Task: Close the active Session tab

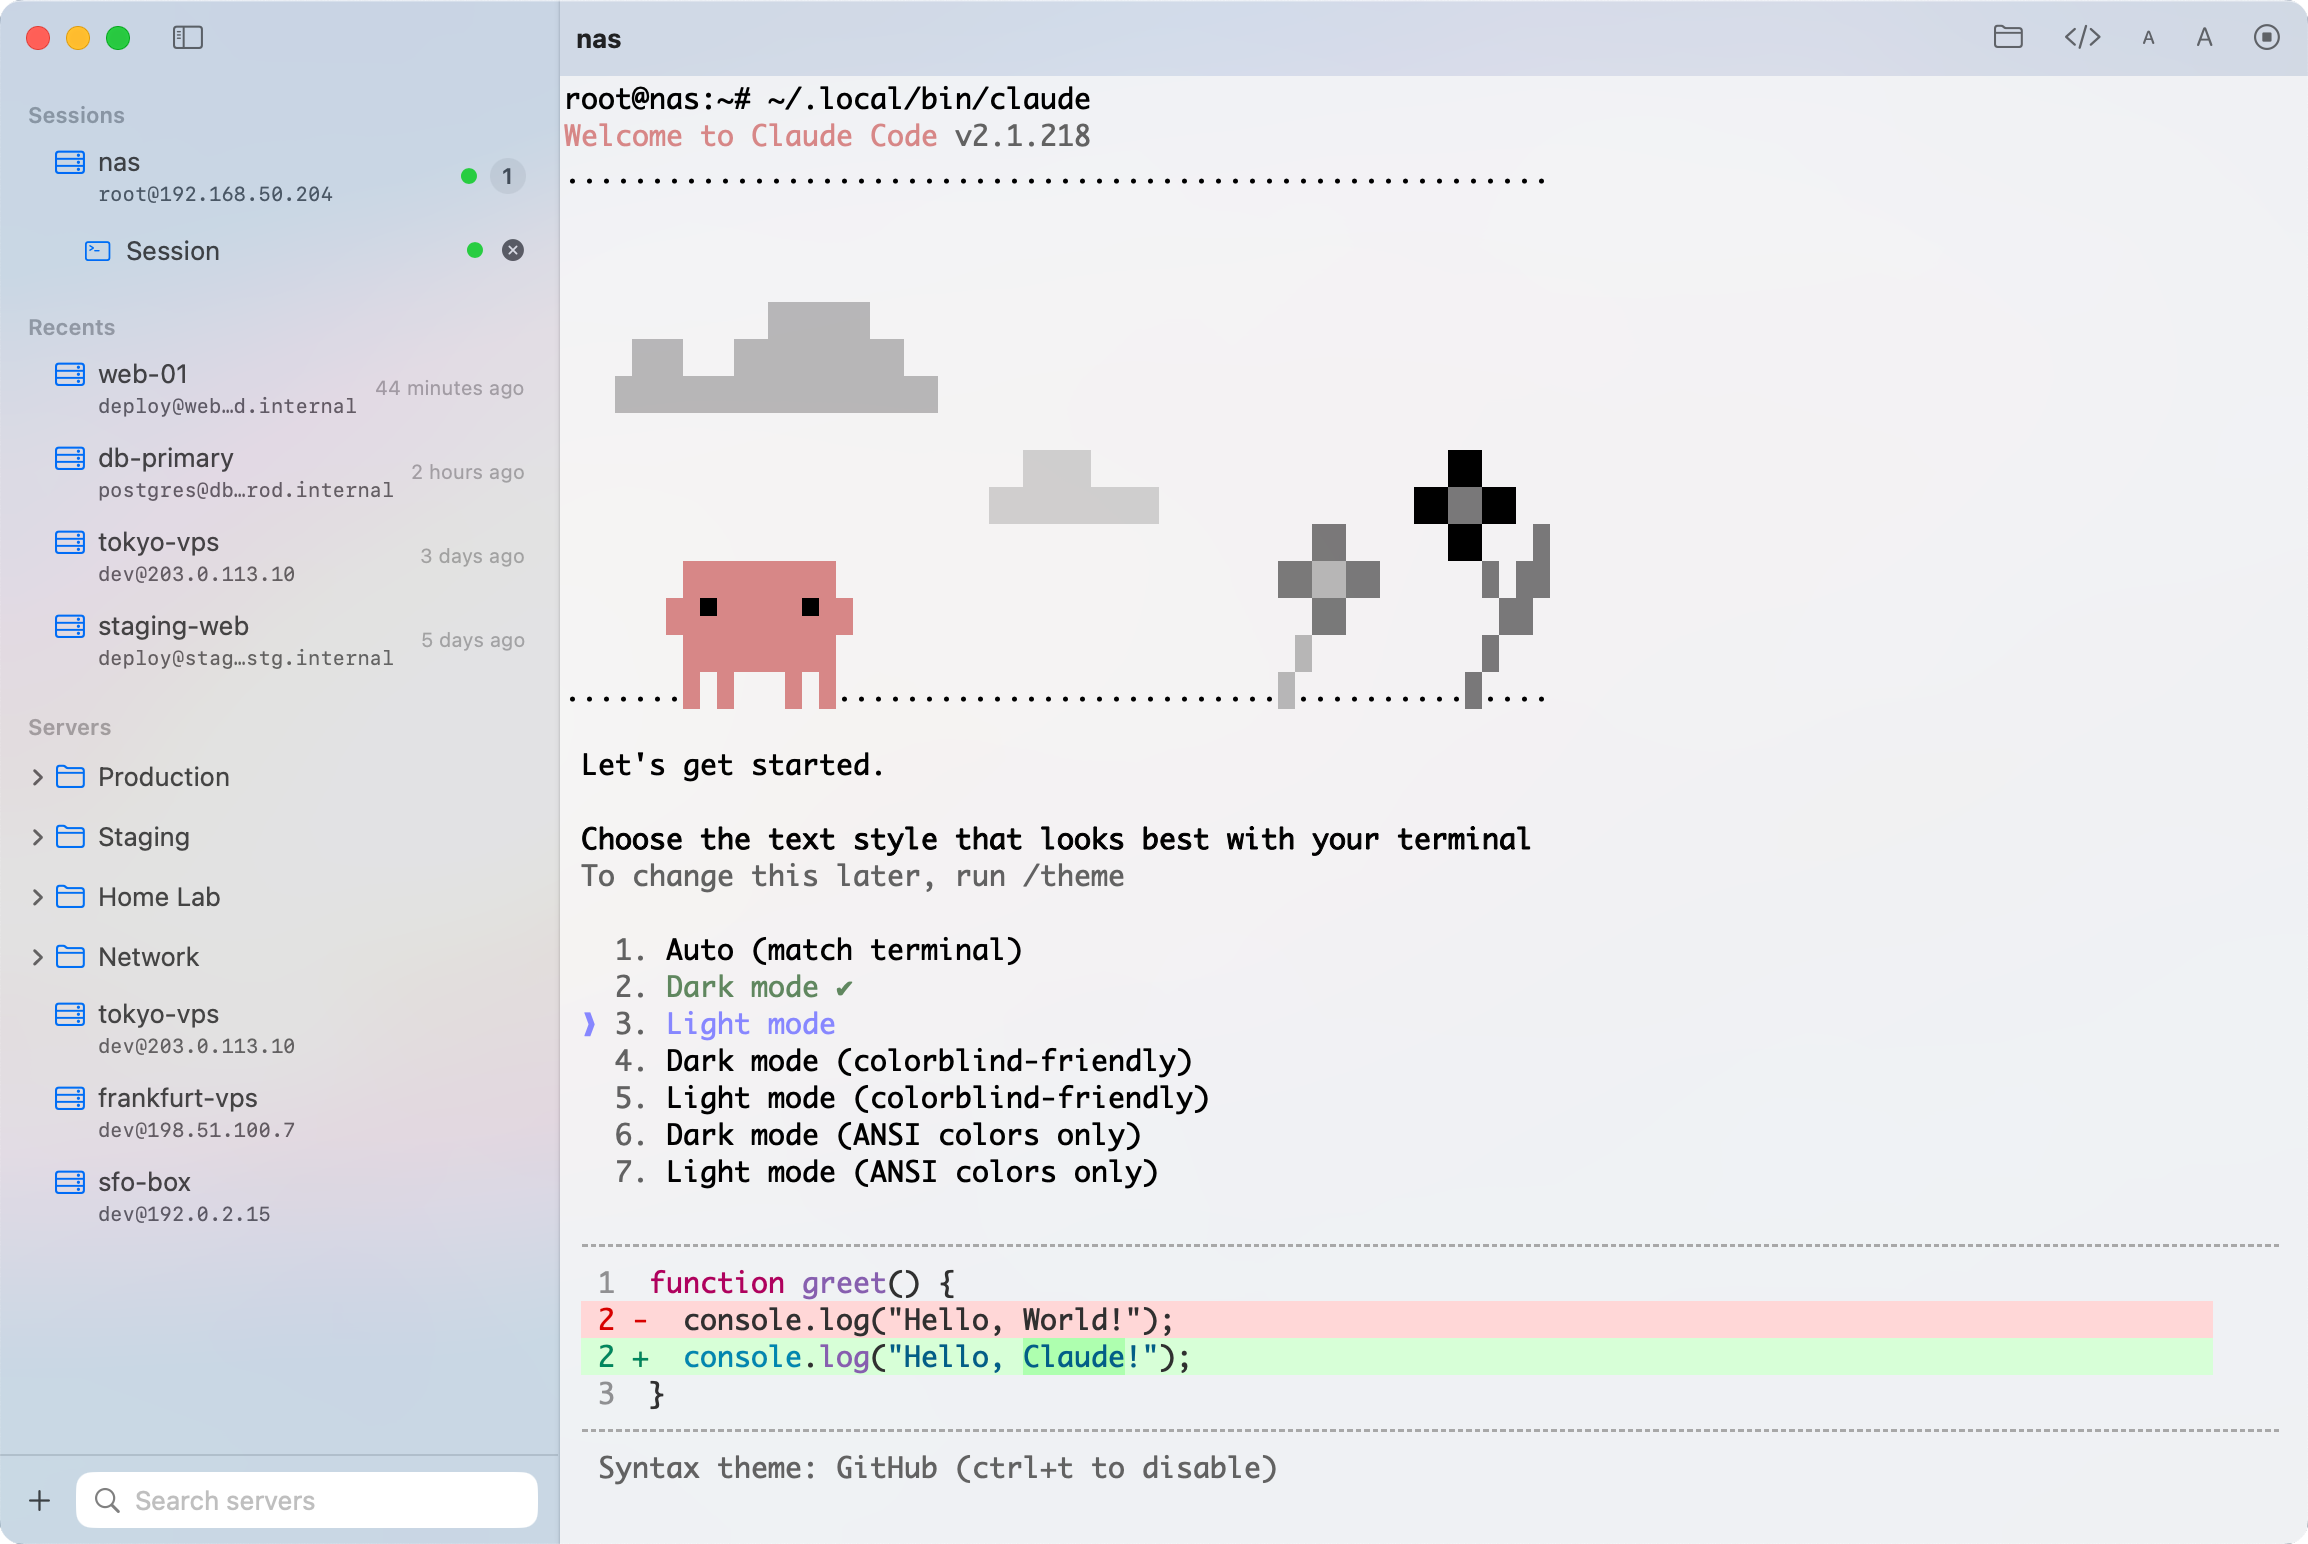Action: pos(513,250)
